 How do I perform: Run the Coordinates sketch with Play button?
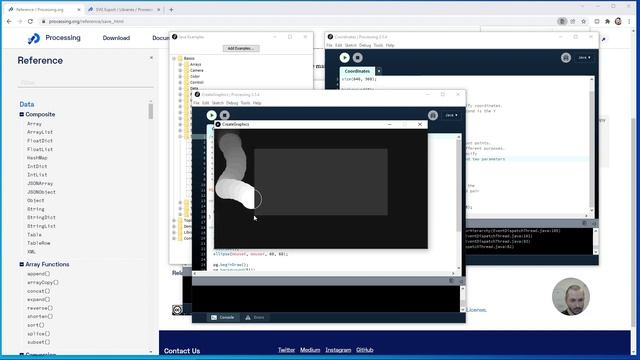[x=344, y=58]
